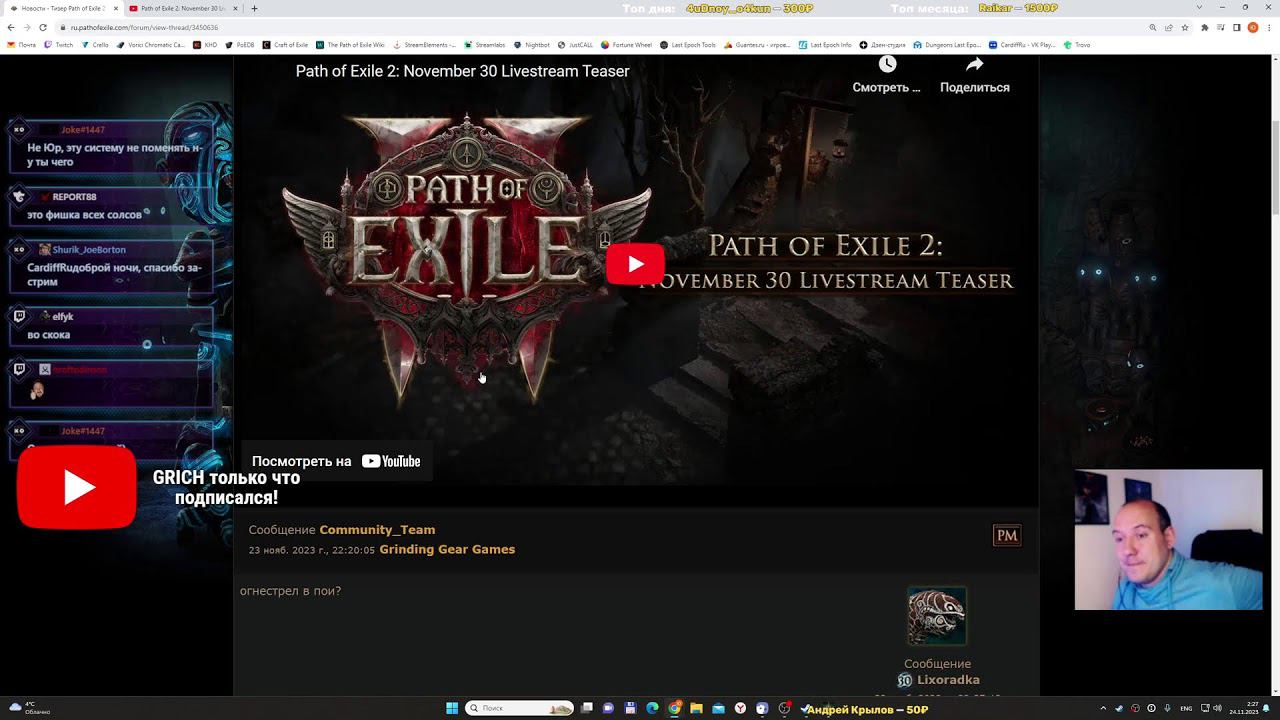Open the Fortune Wheel bookmark
This screenshot has height=720, width=1280.
(627, 45)
